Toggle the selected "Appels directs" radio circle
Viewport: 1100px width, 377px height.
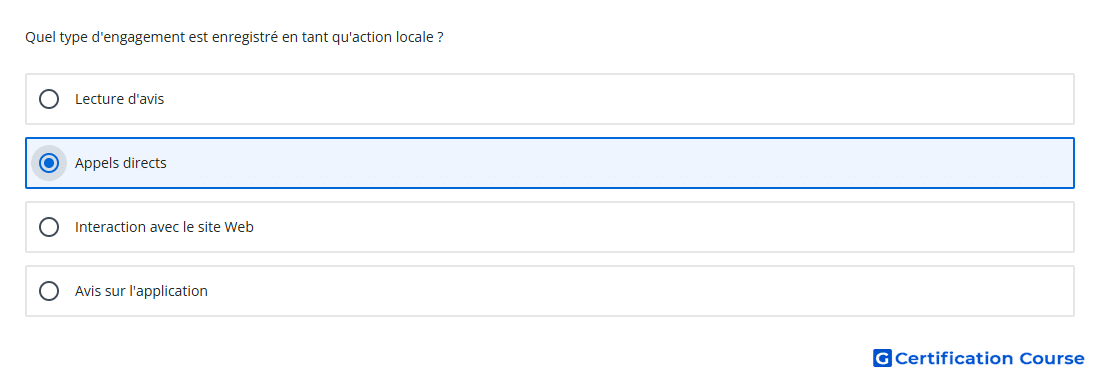[x=49, y=163]
